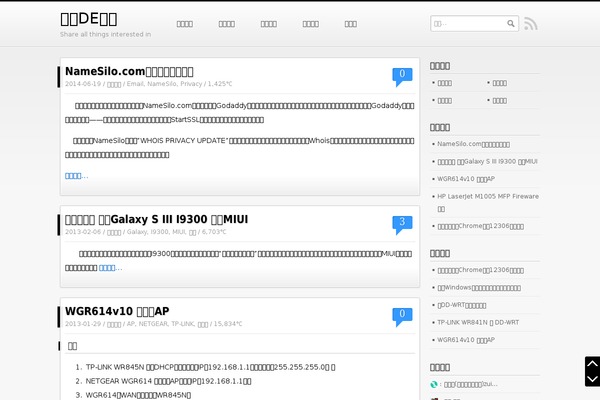Screen dimensions: 600x400
Task: Open sidebar link Galaxy S III I9300 MIUI
Action: 488,162
